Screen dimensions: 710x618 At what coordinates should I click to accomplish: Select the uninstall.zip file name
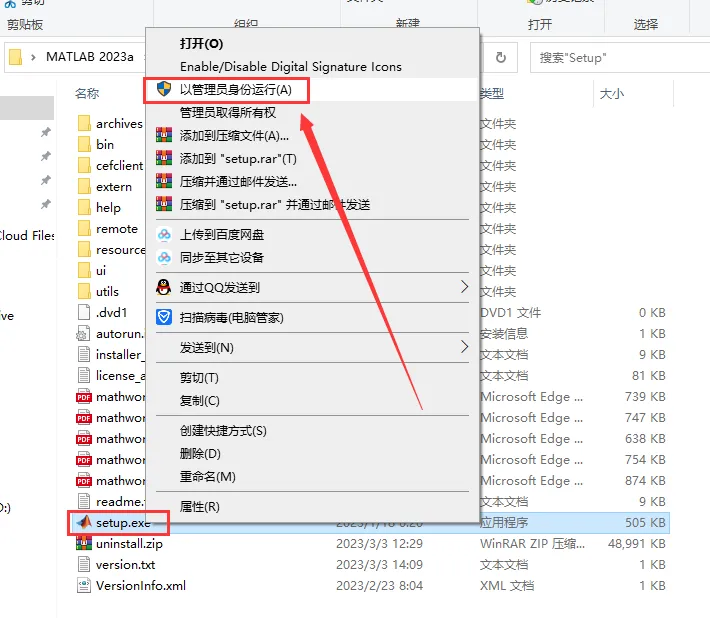pyautogui.click(x=129, y=543)
